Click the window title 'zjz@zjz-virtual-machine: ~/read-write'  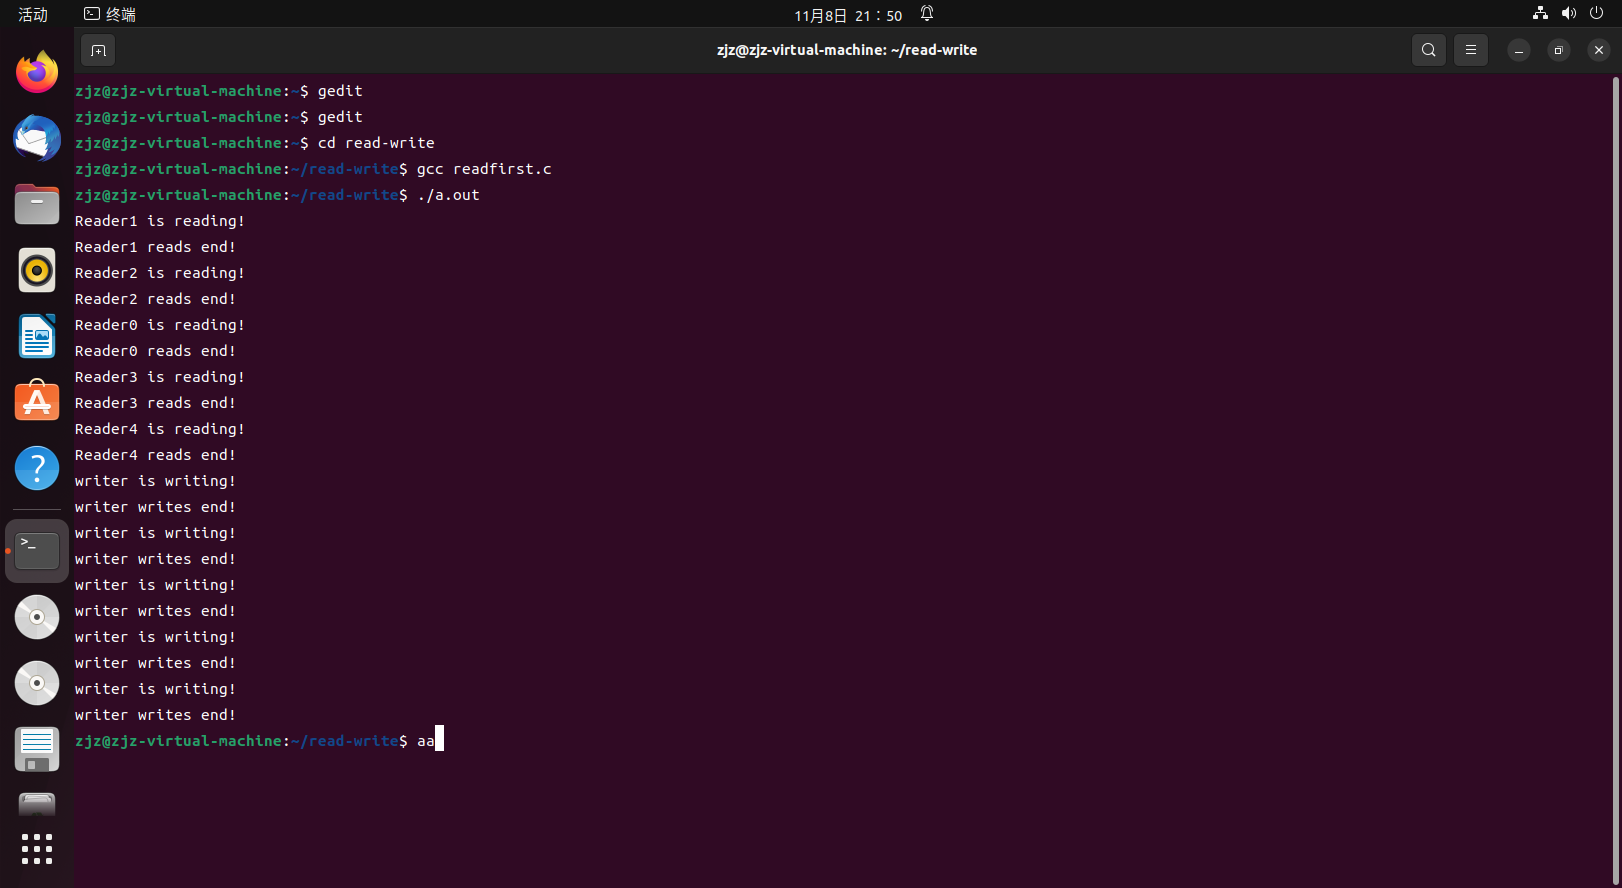point(847,50)
